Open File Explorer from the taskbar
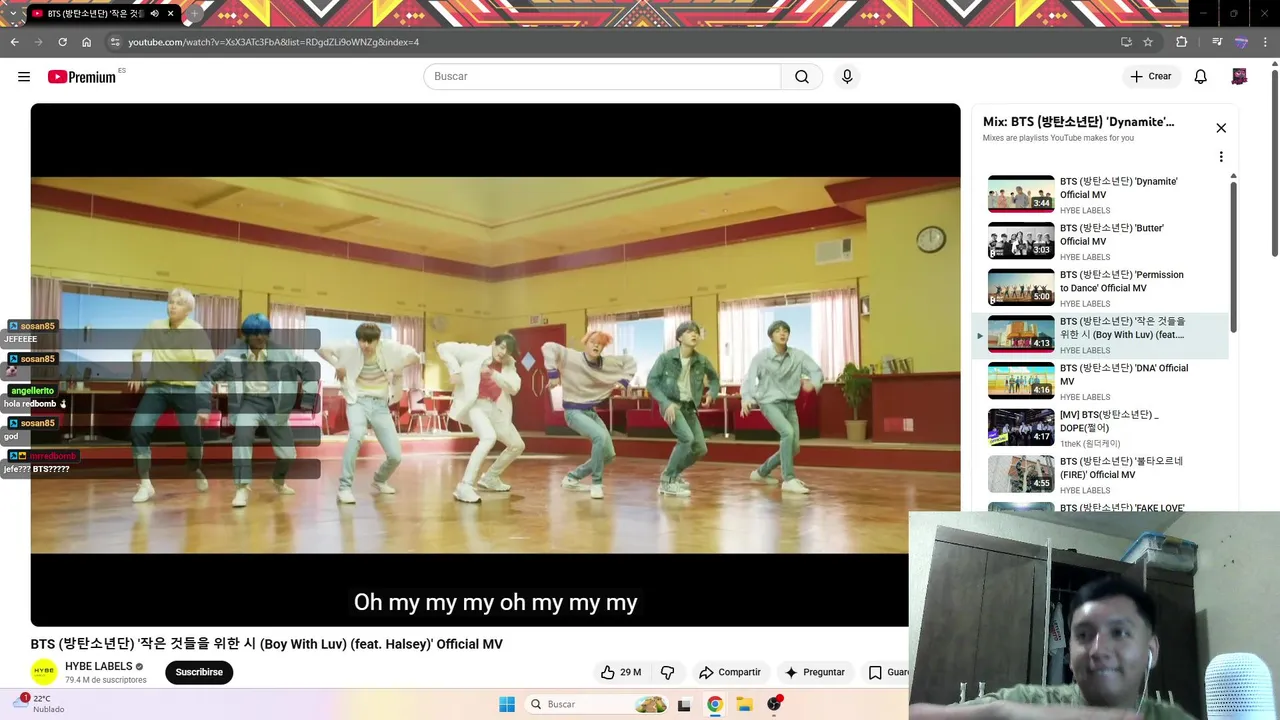The image size is (1280, 720). pos(744,704)
